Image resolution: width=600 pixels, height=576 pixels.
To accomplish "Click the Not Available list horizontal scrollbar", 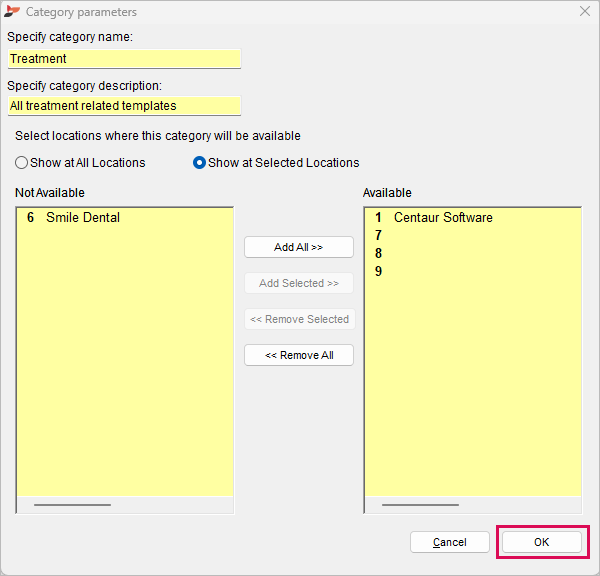I will click(x=125, y=505).
